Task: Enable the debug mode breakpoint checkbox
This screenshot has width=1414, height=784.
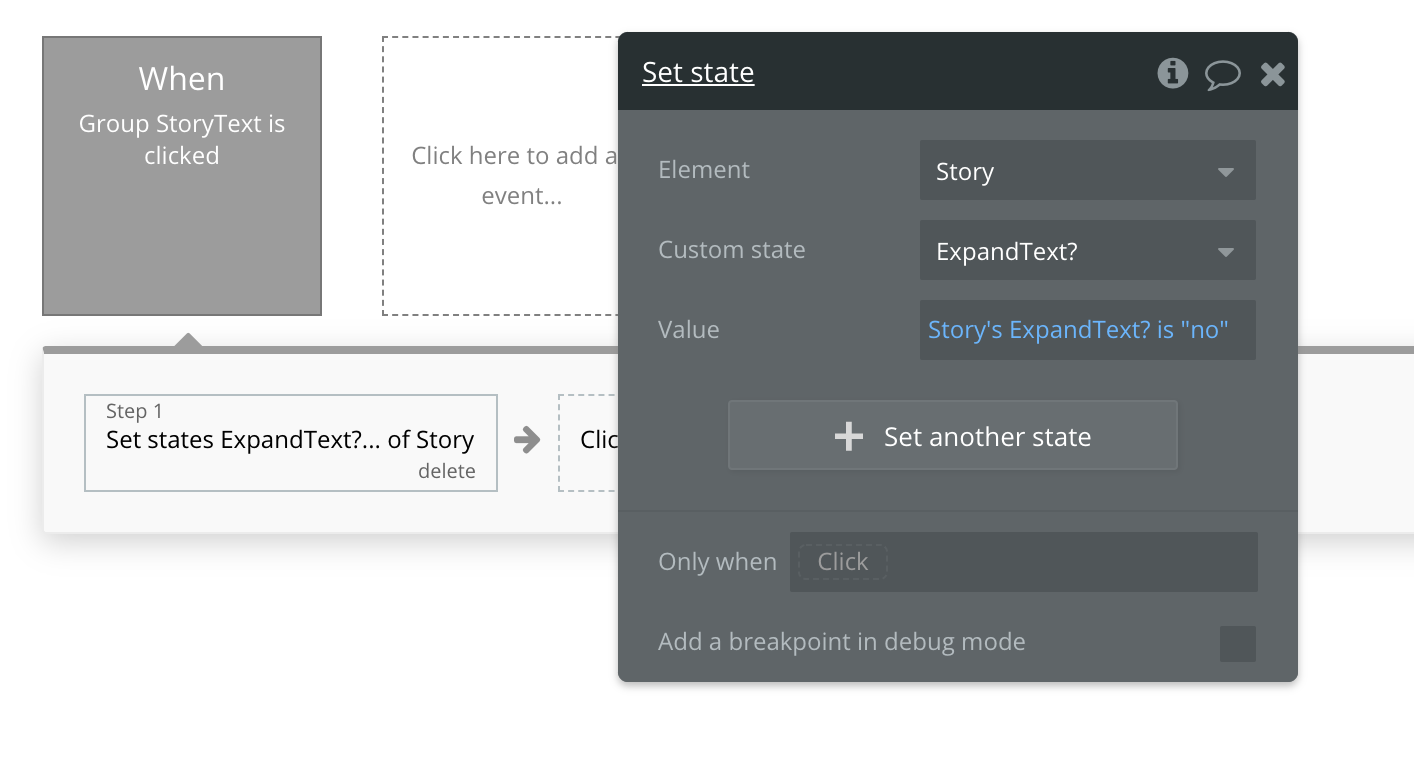Action: (1237, 643)
